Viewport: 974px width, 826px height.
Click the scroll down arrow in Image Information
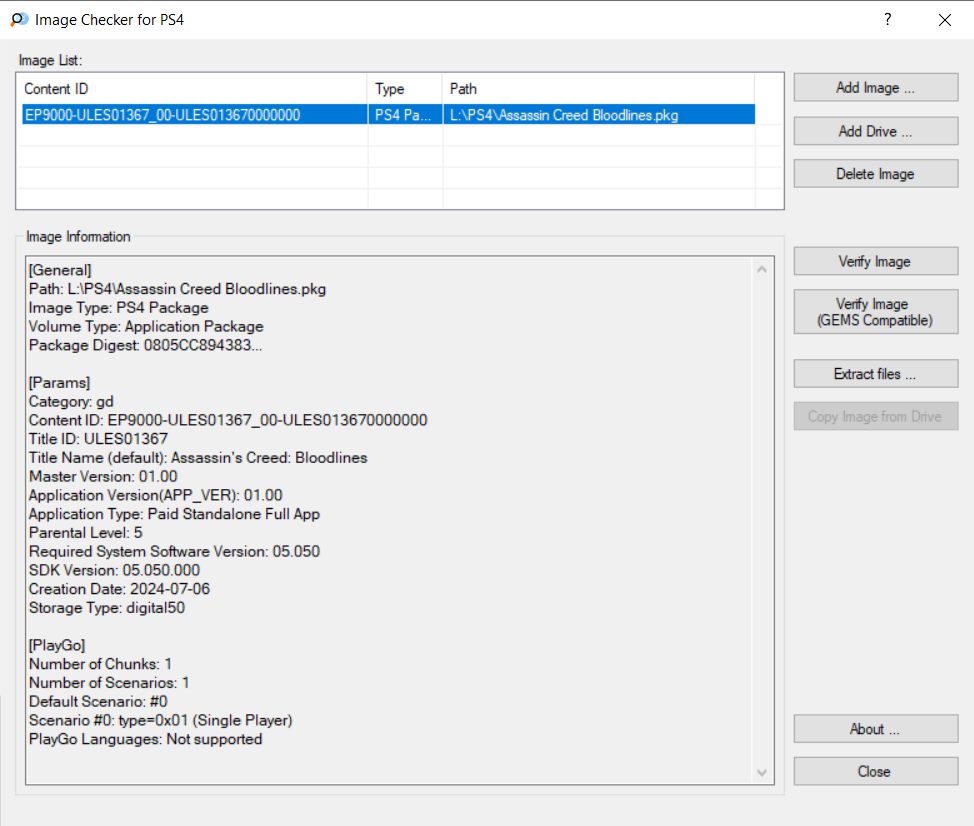point(762,773)
